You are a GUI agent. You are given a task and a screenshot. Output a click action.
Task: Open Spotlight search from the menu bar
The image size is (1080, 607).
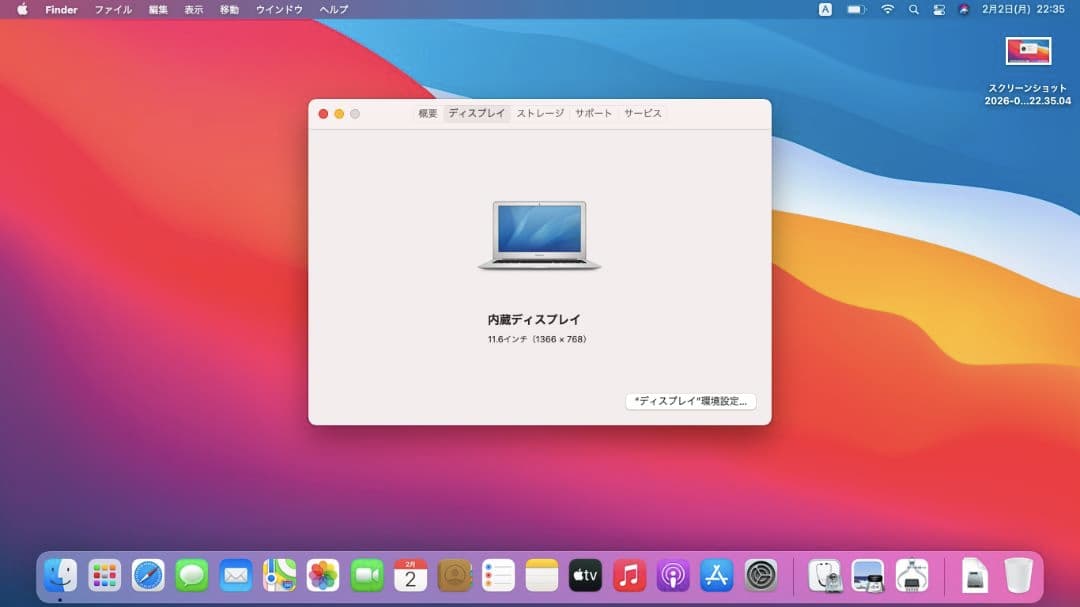[913, 9]
